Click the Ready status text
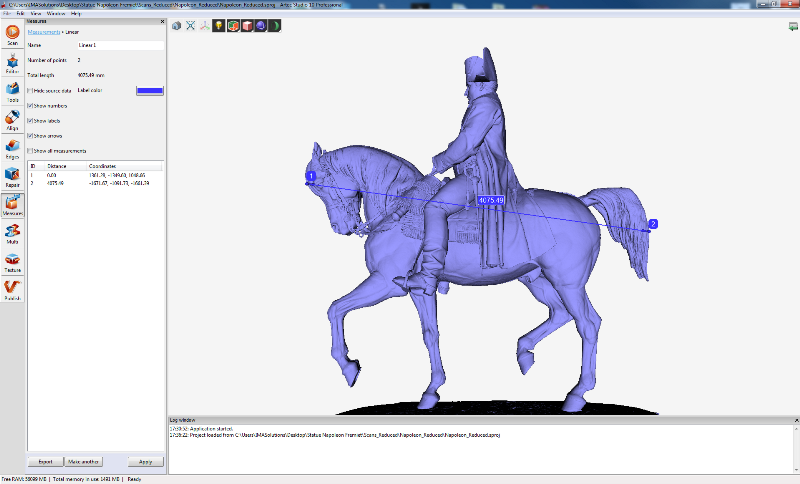The height and width of the screenshot is (484, 800). pyautogui.click(x=134, y=479)
